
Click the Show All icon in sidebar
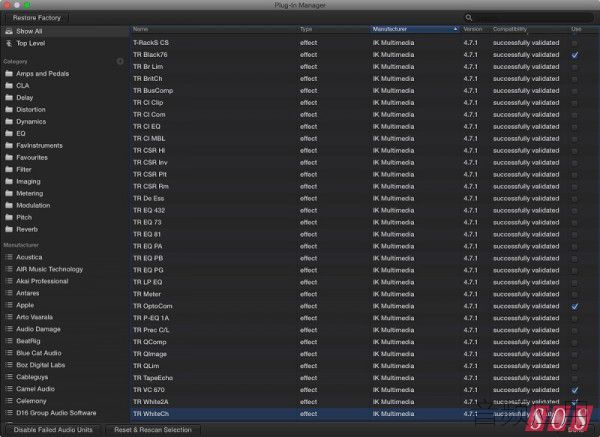(x=9, y=31)
